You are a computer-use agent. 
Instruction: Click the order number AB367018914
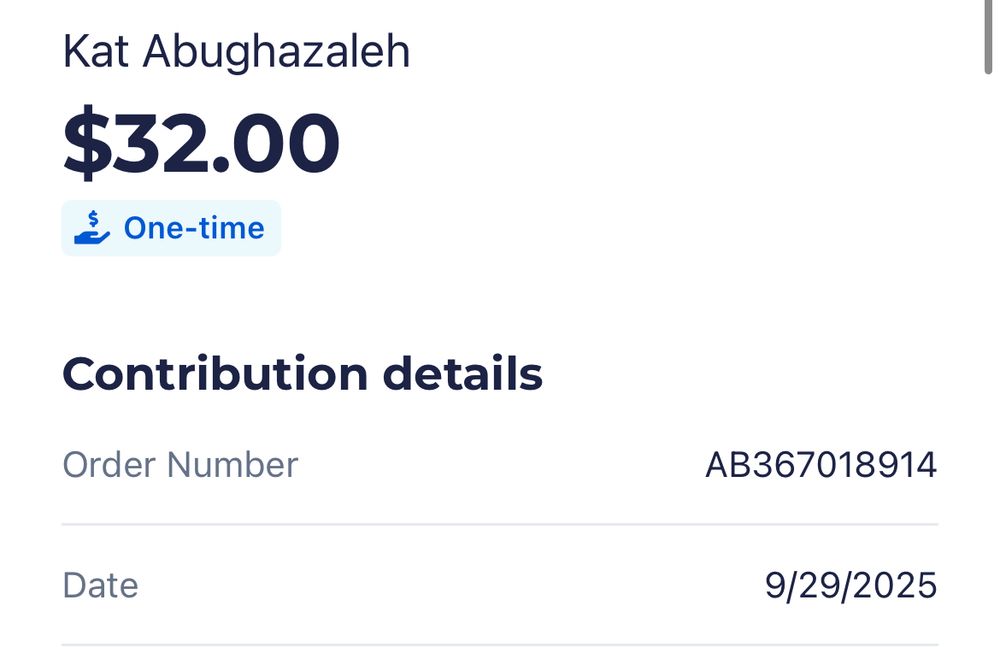coord(822,464)
